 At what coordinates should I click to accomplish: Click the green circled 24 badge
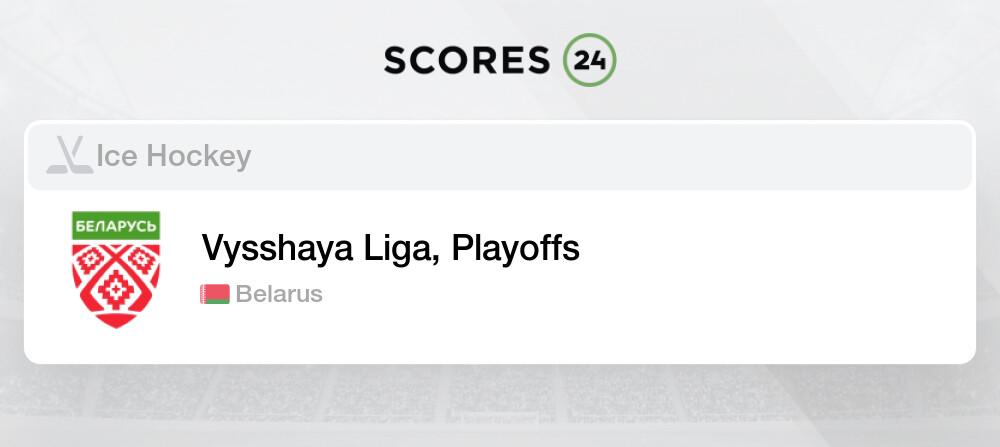point(590,60)
